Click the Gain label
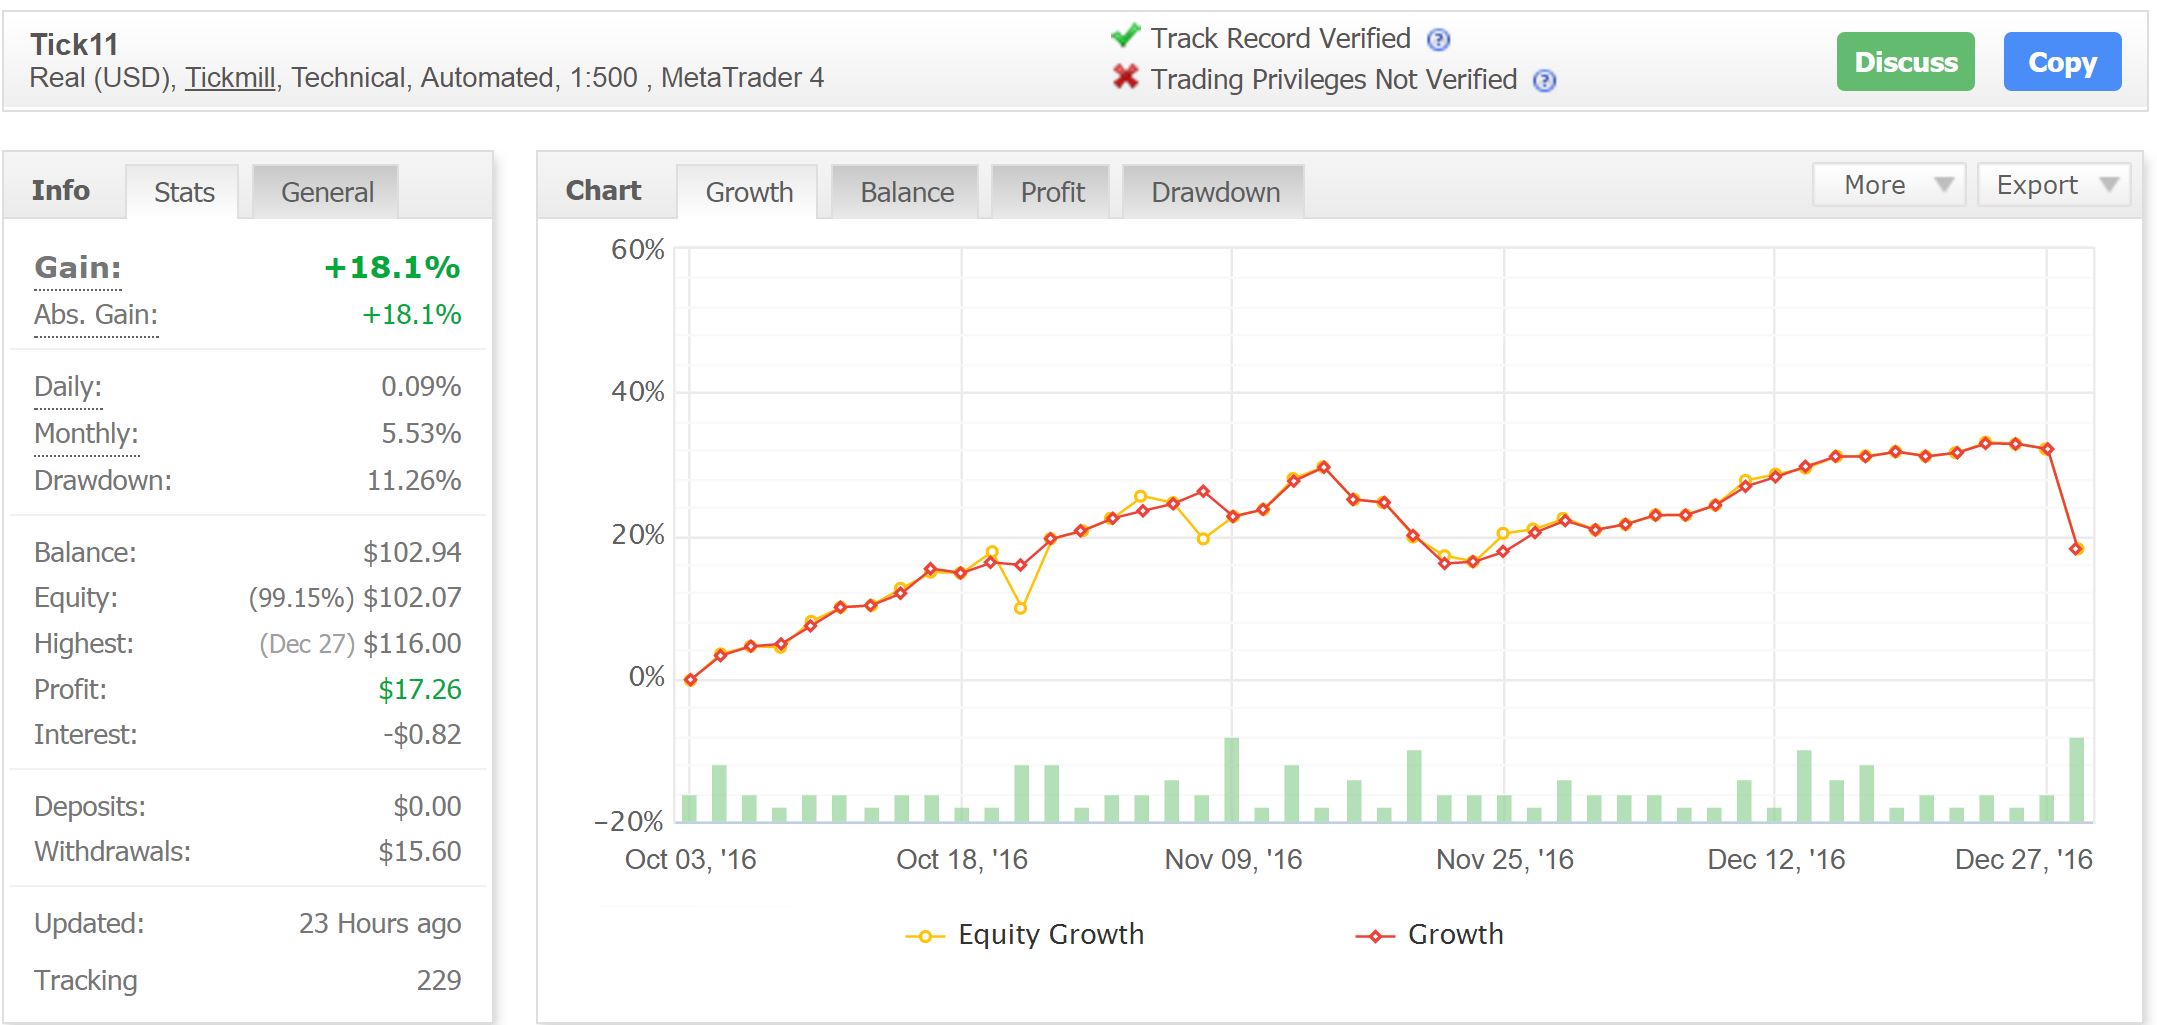 [78, 268]
